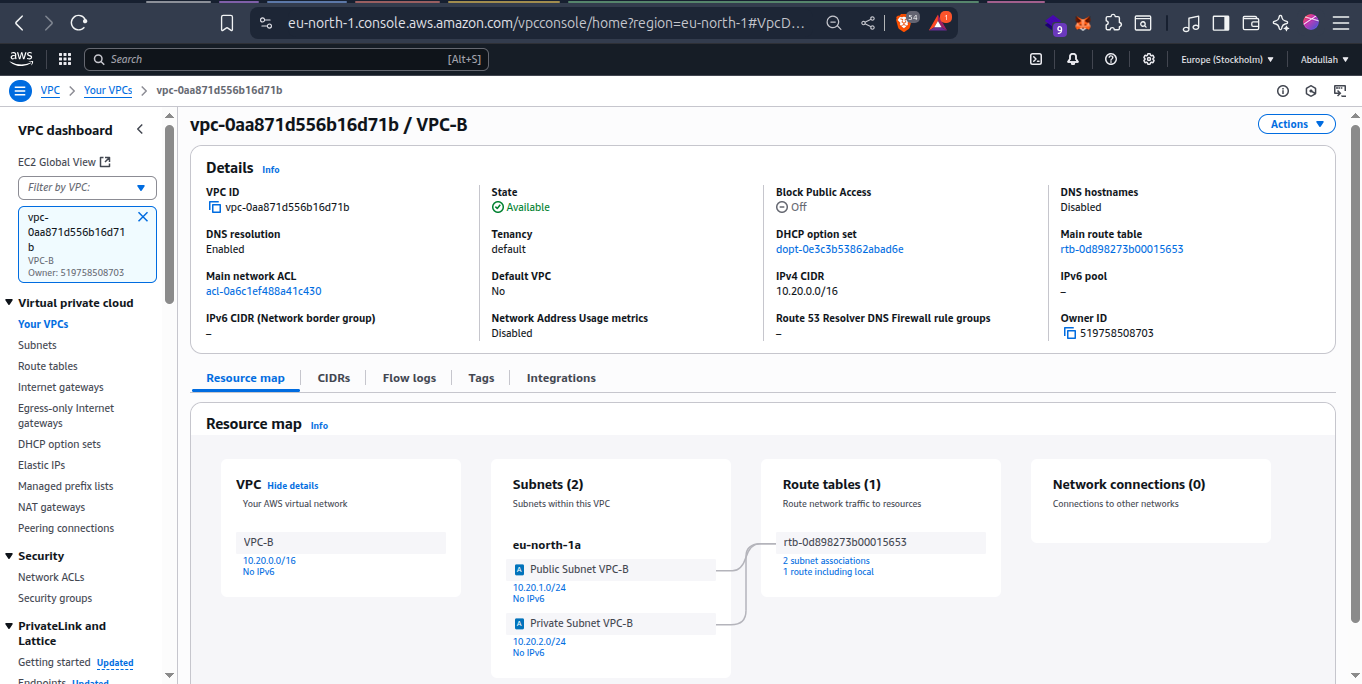The image size is (1362, 684).
Task: Copy the Owner ID with copy icon
Action: [x=1069, y=333]
